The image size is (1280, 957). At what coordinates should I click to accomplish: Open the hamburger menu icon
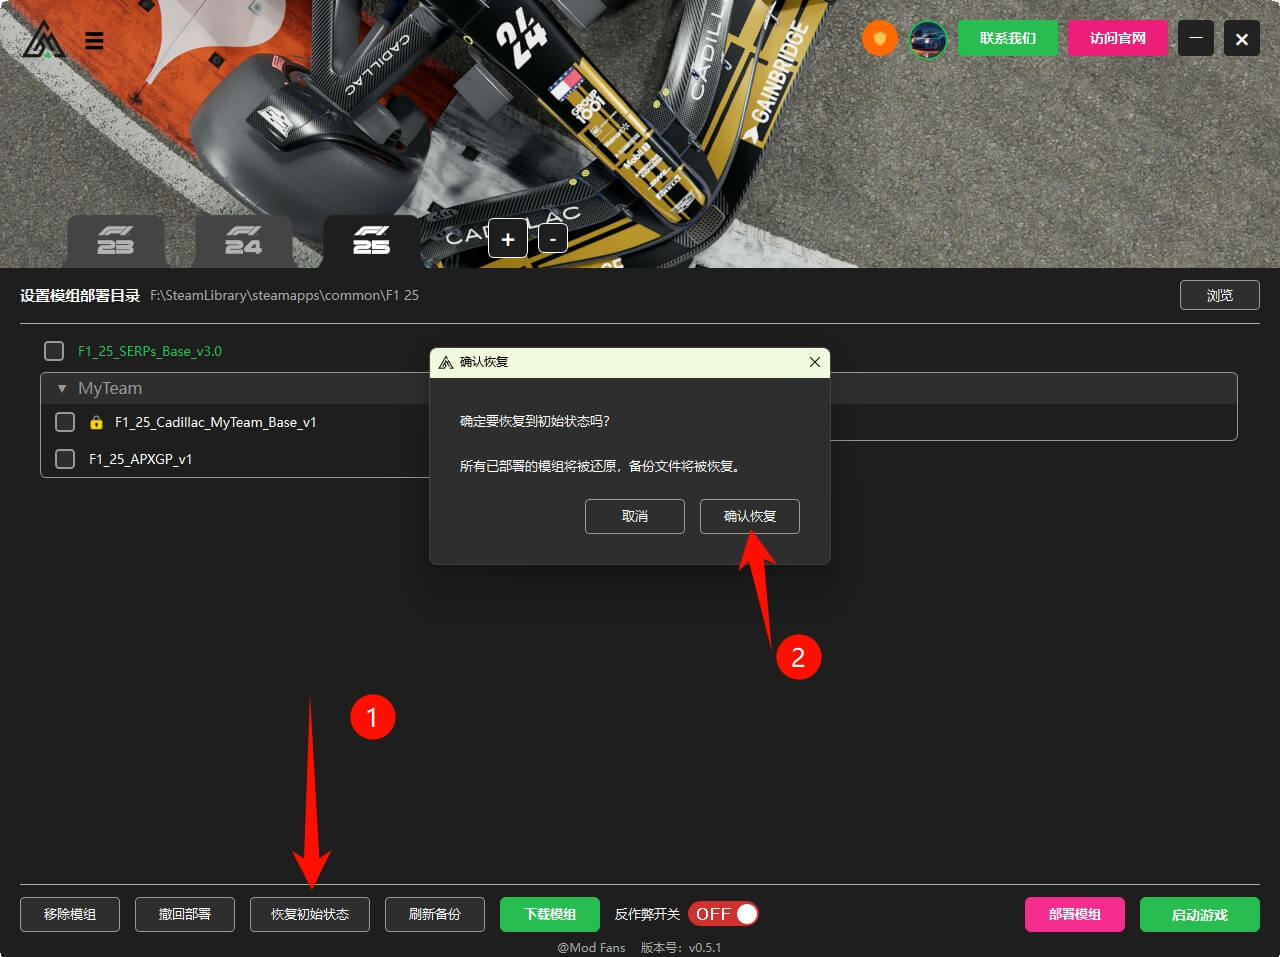[x=94, y=41]
